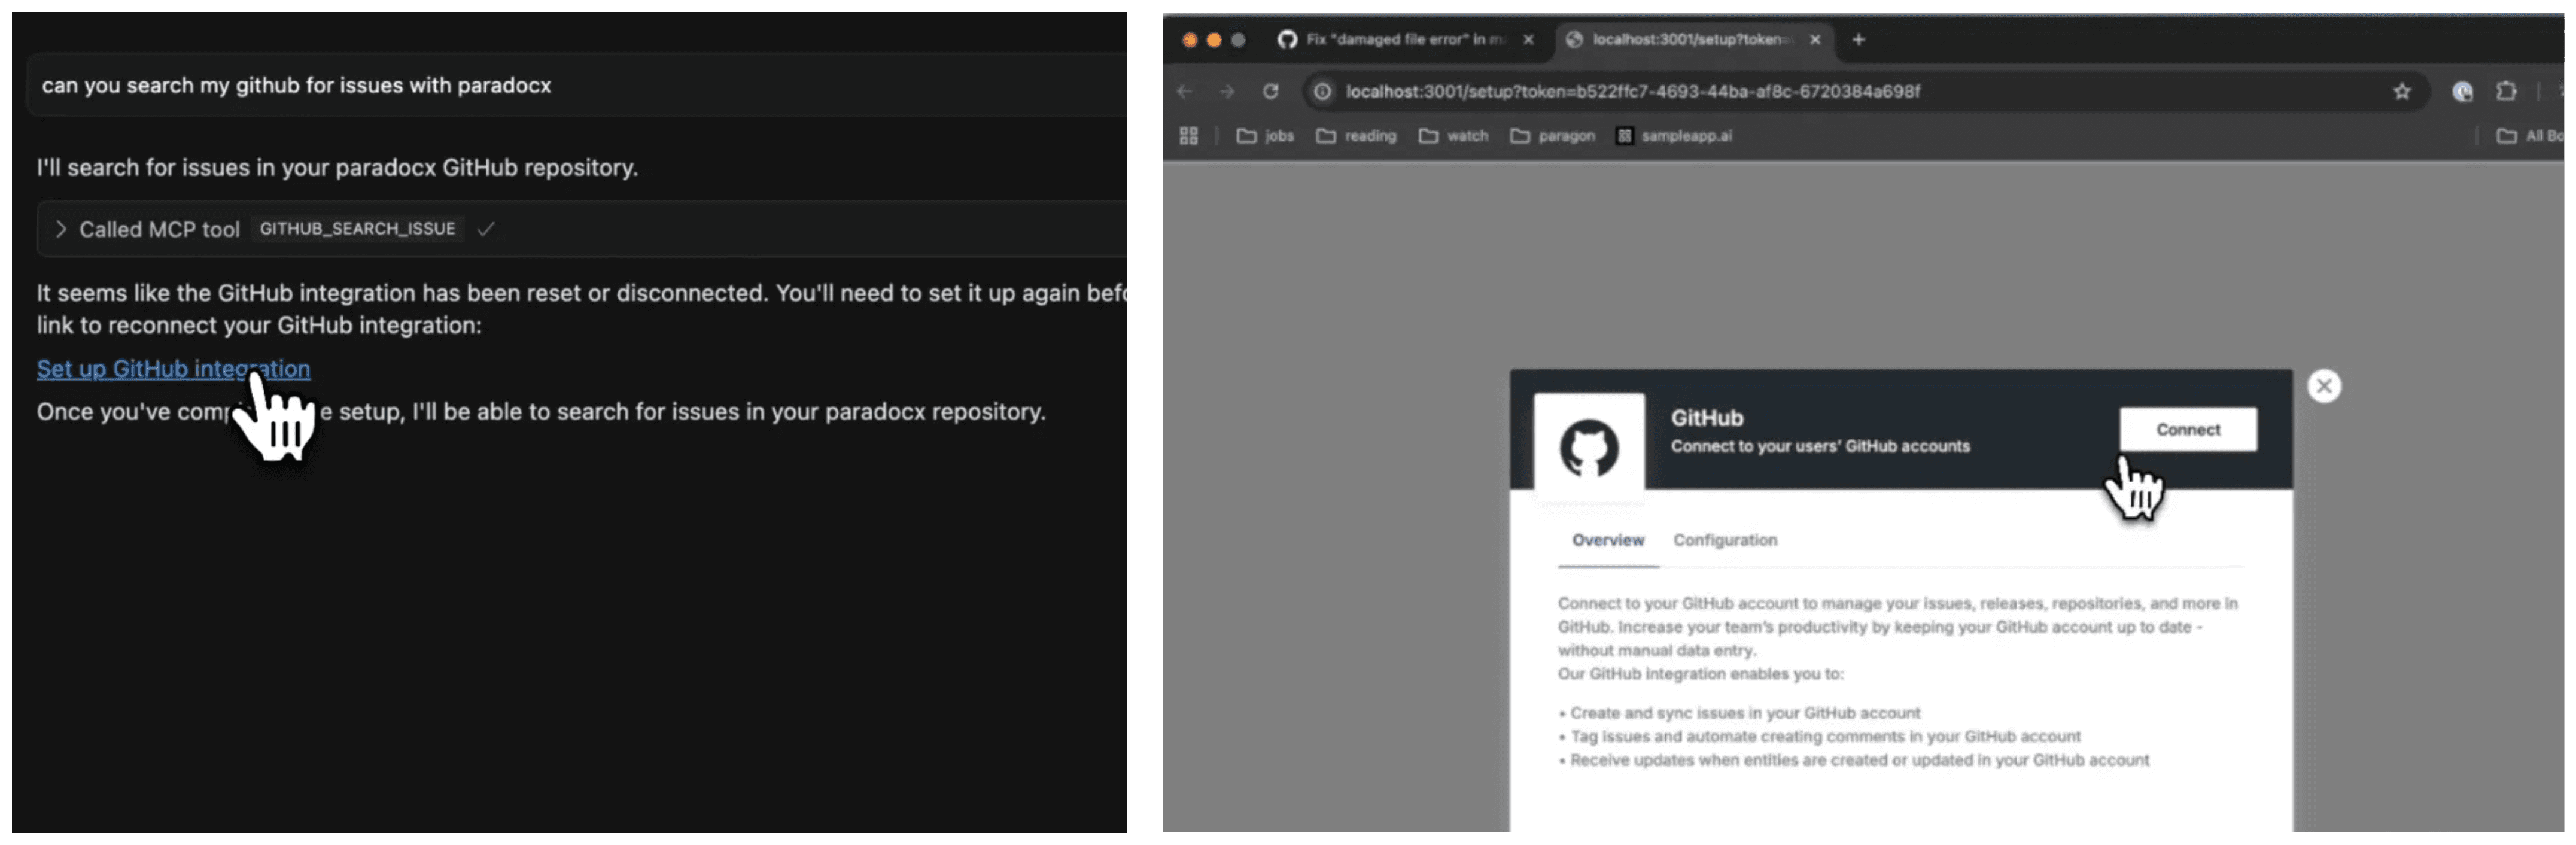The height and width of the screenshot is (845, 2576).
Task: Expand the Called MCP tool chevron
Action: click(x=61, y=229)
